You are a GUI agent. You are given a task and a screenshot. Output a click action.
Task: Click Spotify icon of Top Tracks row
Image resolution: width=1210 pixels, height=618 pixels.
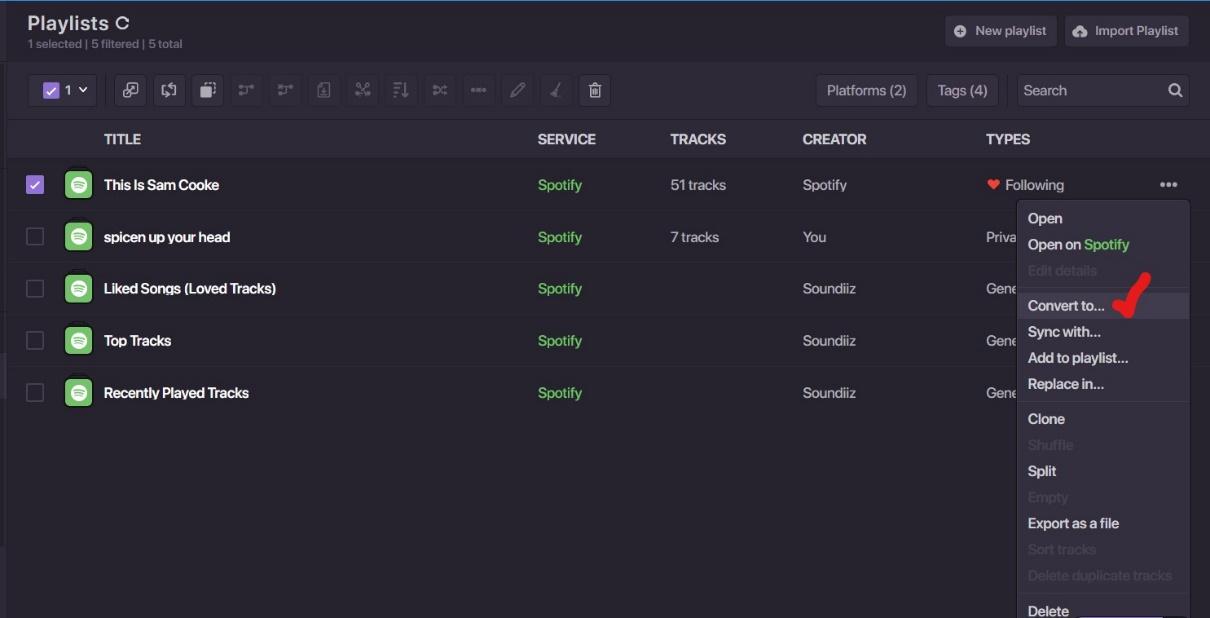78,341
